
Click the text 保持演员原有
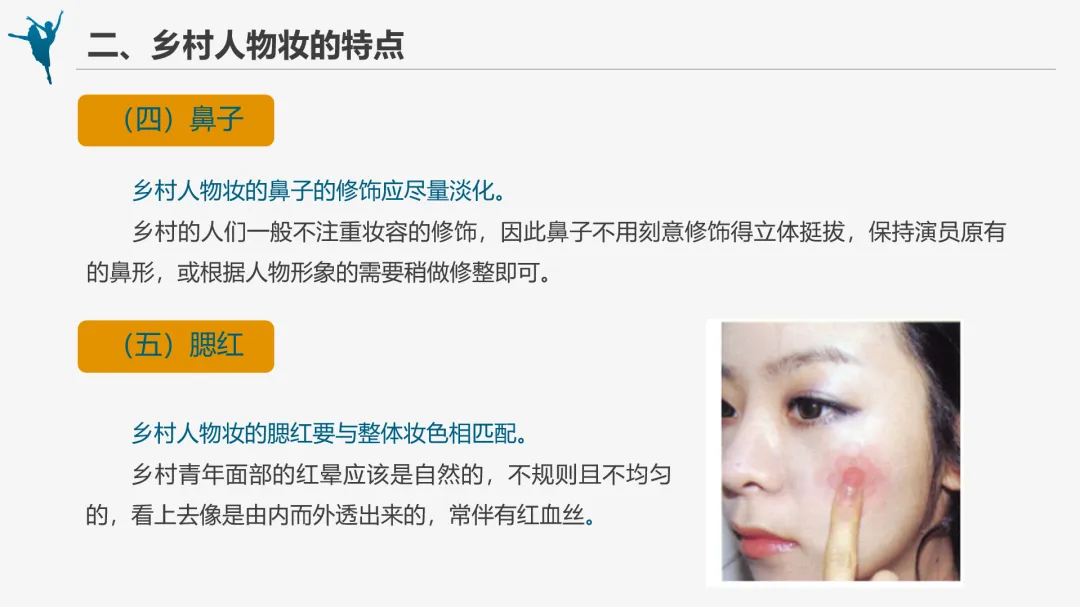tap(937, 232)
